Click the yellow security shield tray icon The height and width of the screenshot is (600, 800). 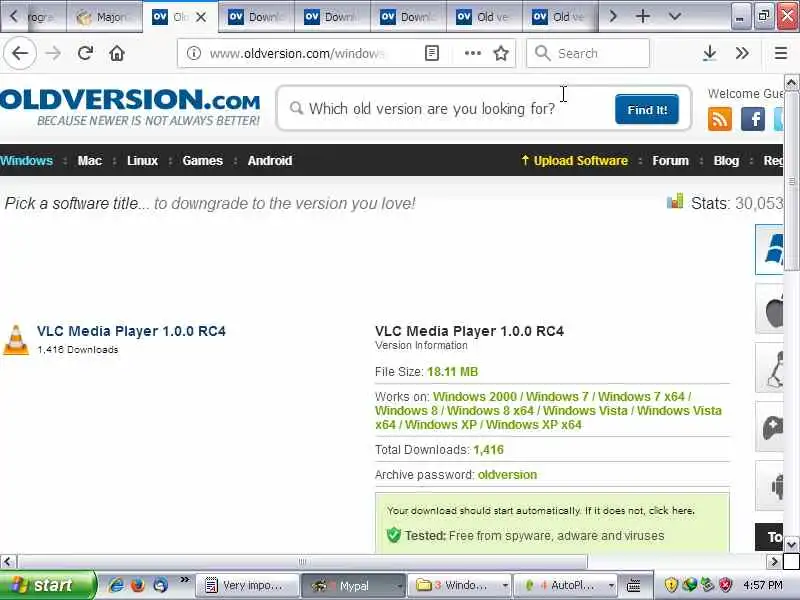671,585
